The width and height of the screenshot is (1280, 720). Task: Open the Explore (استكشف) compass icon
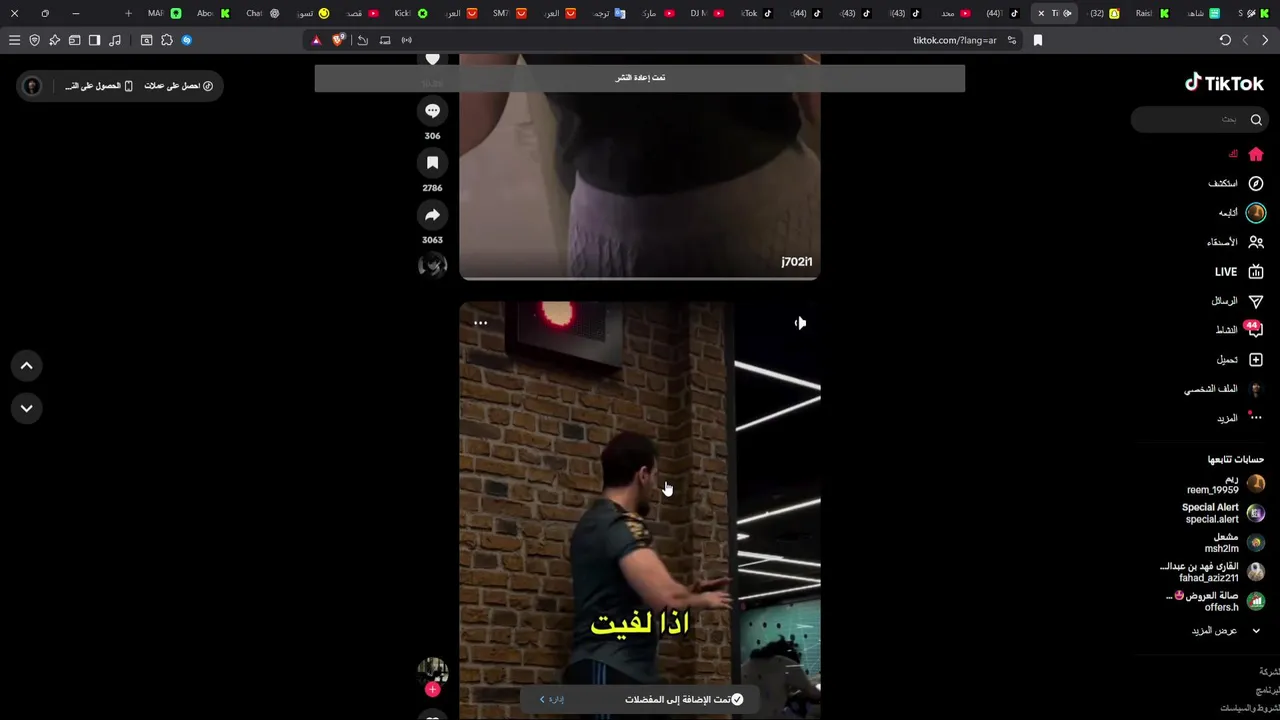pyautogui.click(x=1256, y=183)
